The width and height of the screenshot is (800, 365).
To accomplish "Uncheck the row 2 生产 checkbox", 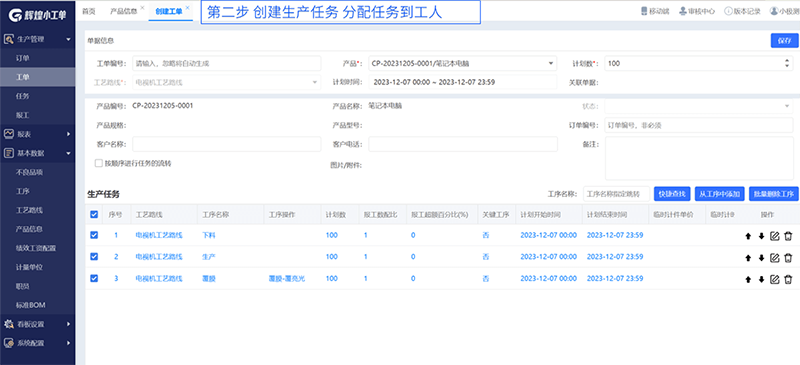I will (94, 257).
